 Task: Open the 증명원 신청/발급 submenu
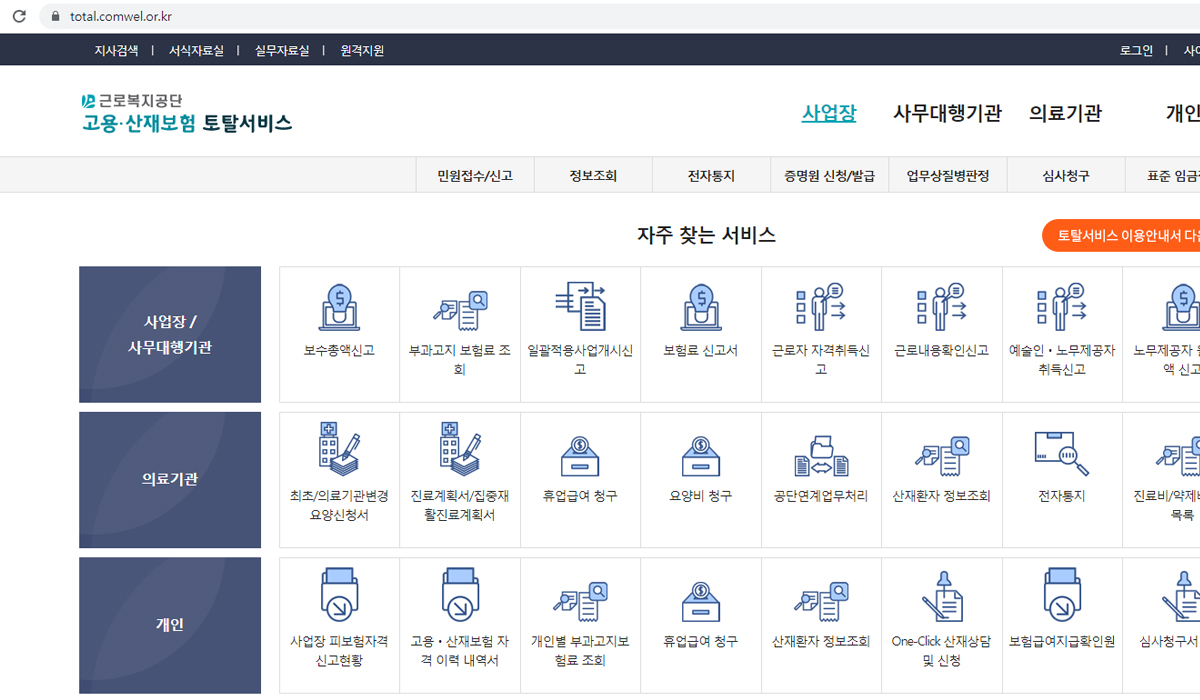tap(829, 175)
